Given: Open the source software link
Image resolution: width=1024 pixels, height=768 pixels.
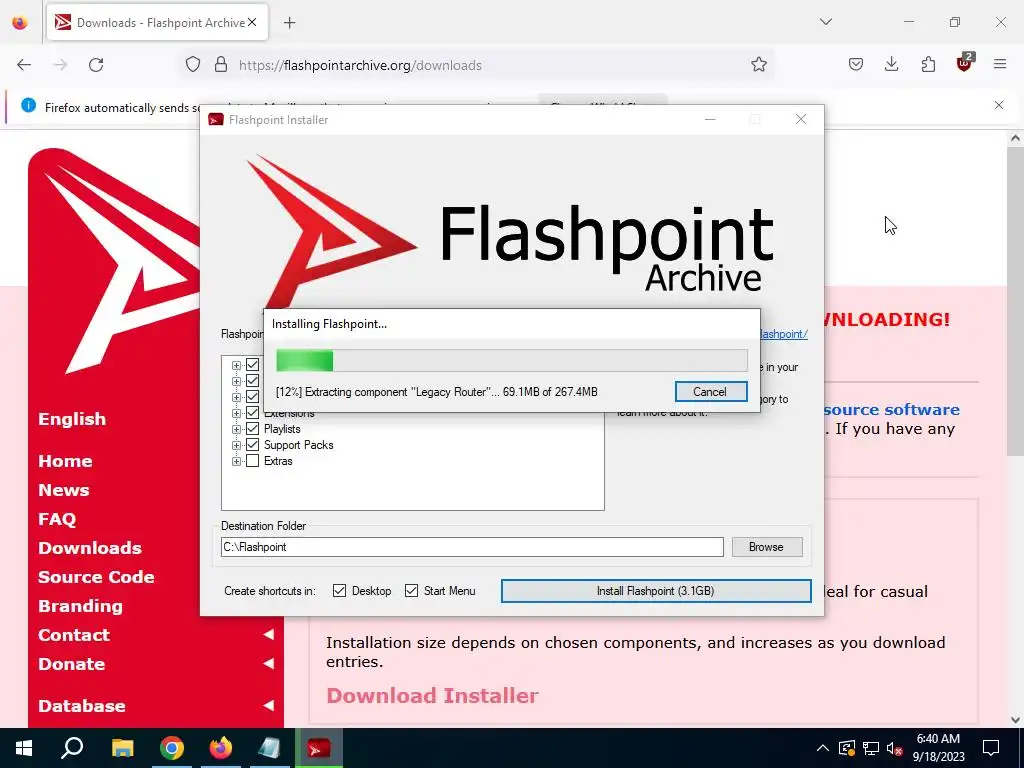Looking at the screenshot, I should click(891, 409).
